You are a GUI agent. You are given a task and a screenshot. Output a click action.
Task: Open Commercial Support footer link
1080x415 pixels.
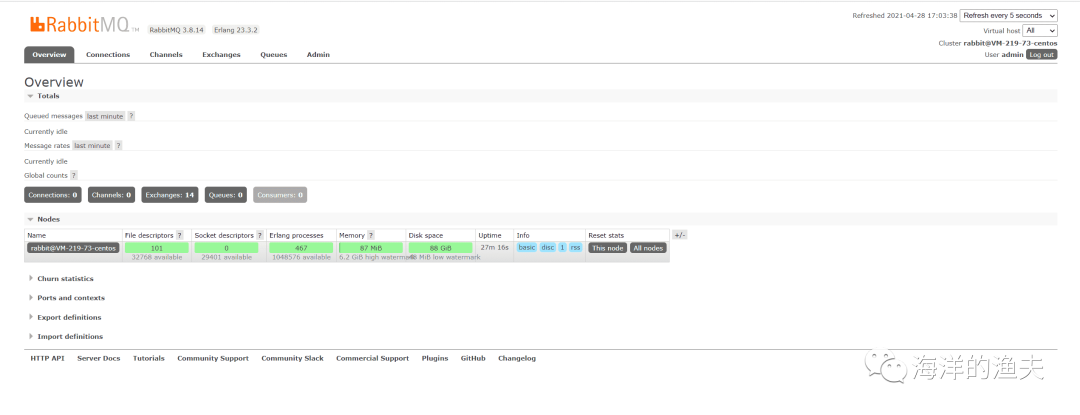(x=373, y=359)
